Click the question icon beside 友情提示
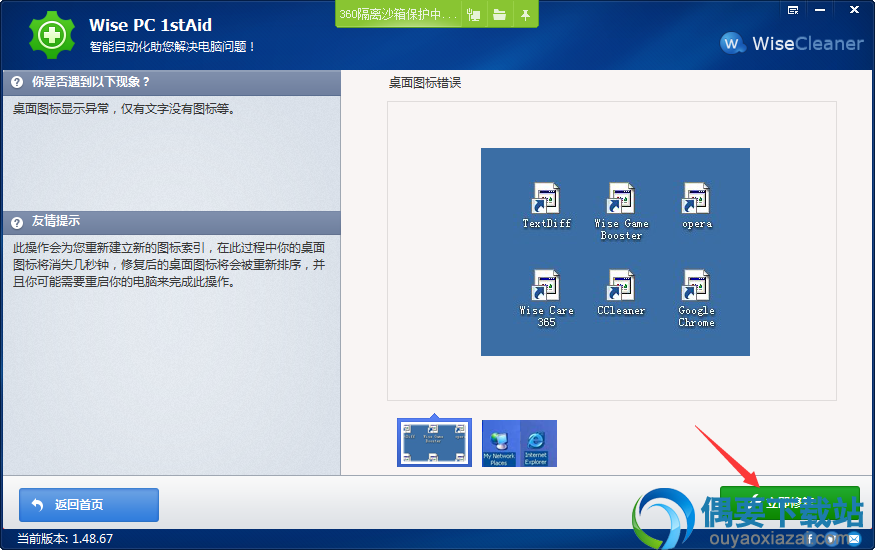875x550 pixels. [17, 223]
